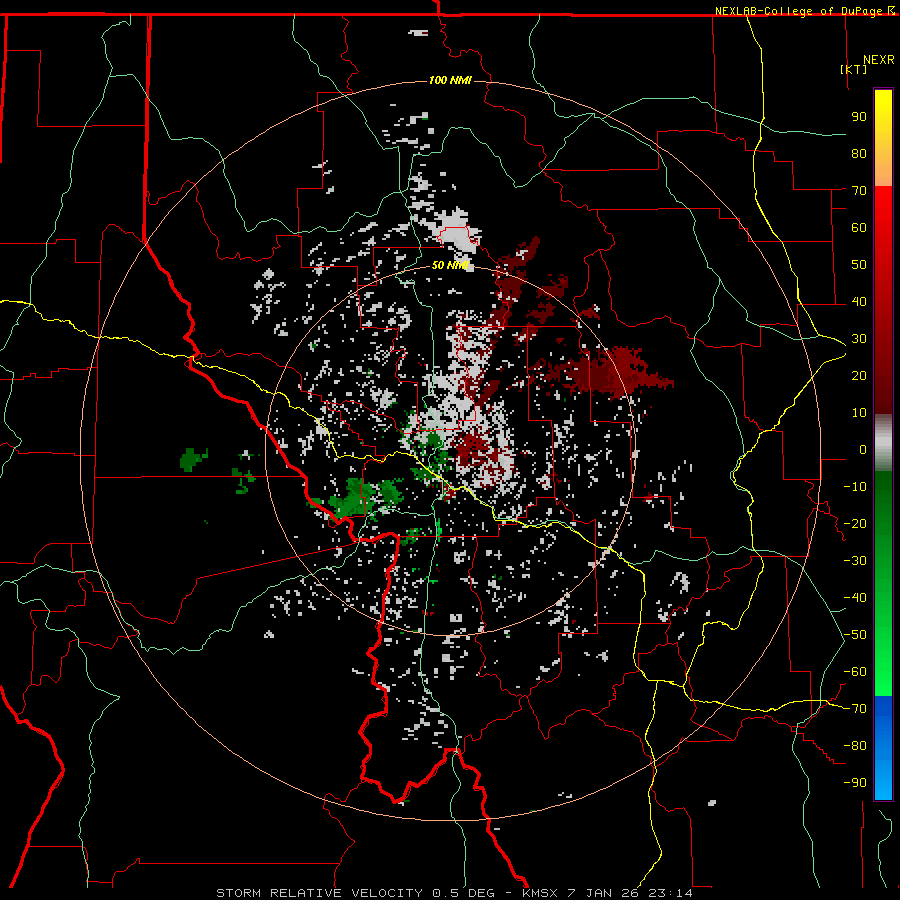The height and width of the screenshot is (900, 900).
Task: Click the STORM RELATIVE VELOCITY product title
Action: (x=319, y=893)
